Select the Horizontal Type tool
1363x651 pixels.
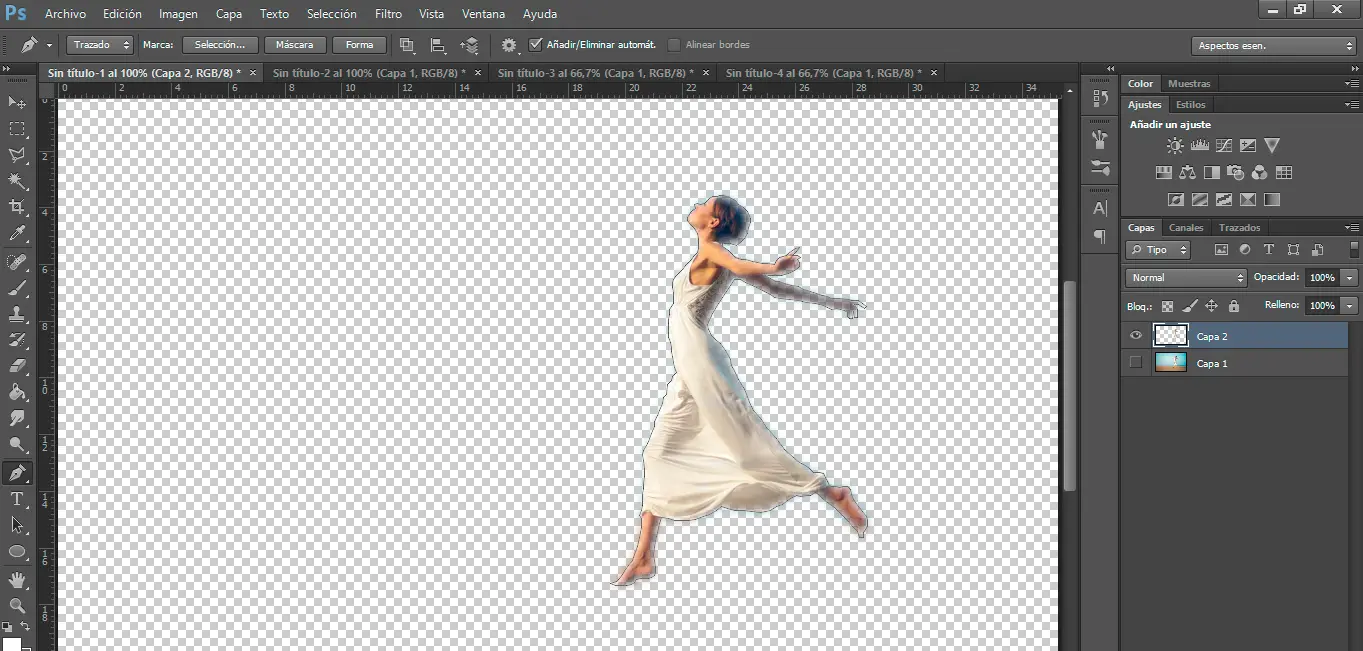point(17,499)
